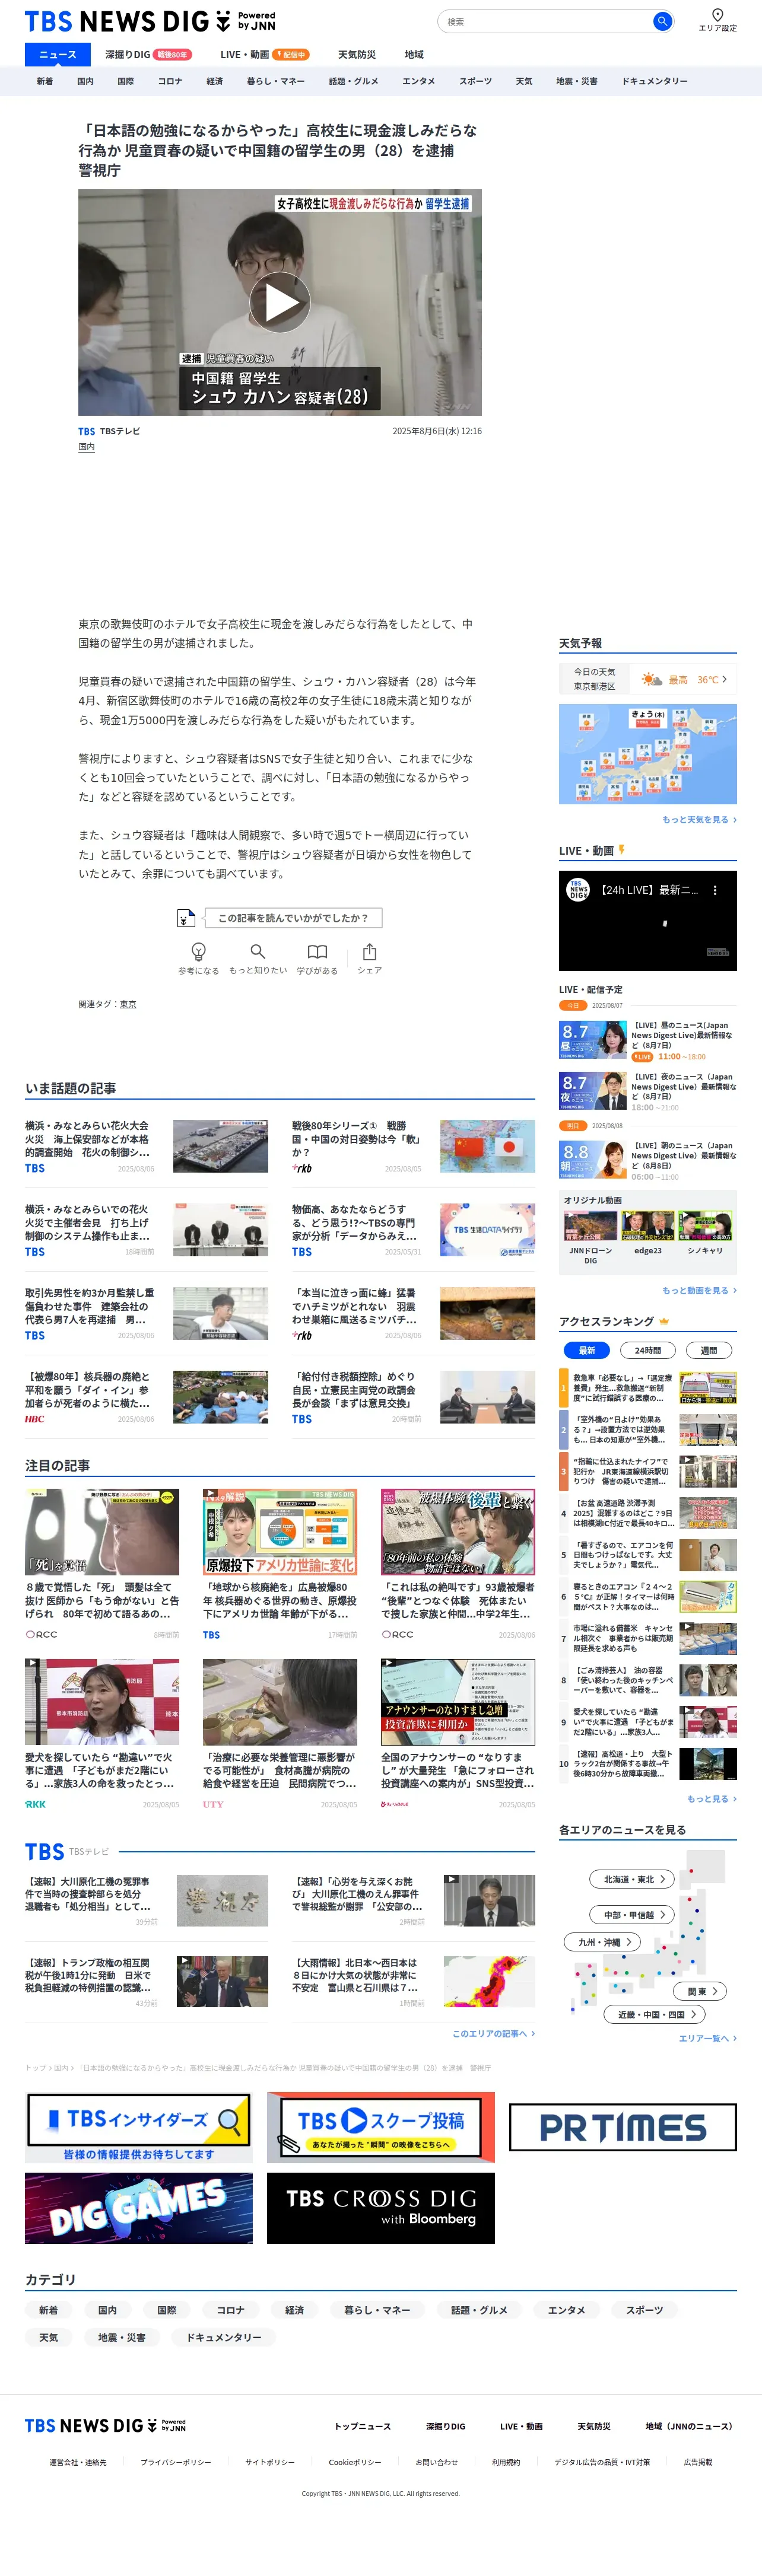Click the 国内 category link under the video

pos(87,447)
